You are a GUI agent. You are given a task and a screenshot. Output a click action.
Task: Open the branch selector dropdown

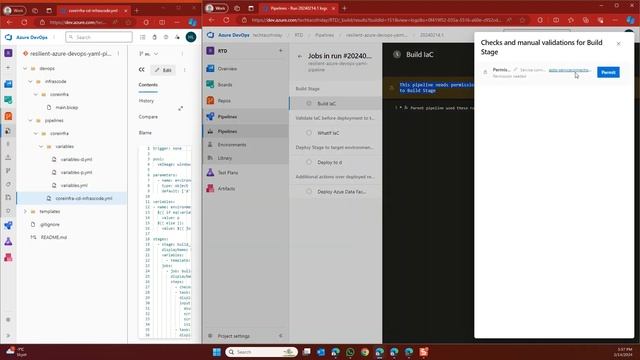149,54
